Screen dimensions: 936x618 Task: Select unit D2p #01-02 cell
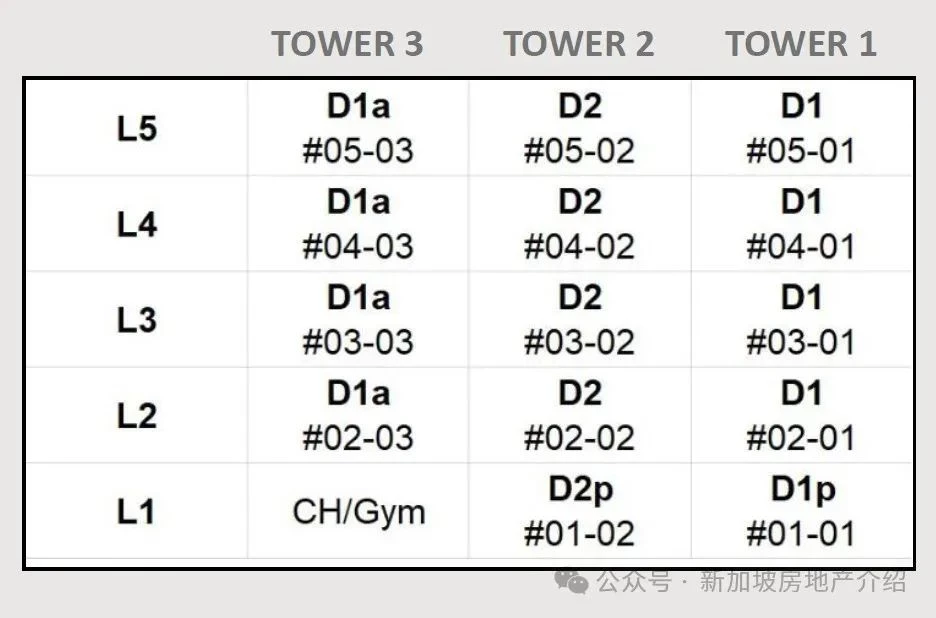[580, 511]
